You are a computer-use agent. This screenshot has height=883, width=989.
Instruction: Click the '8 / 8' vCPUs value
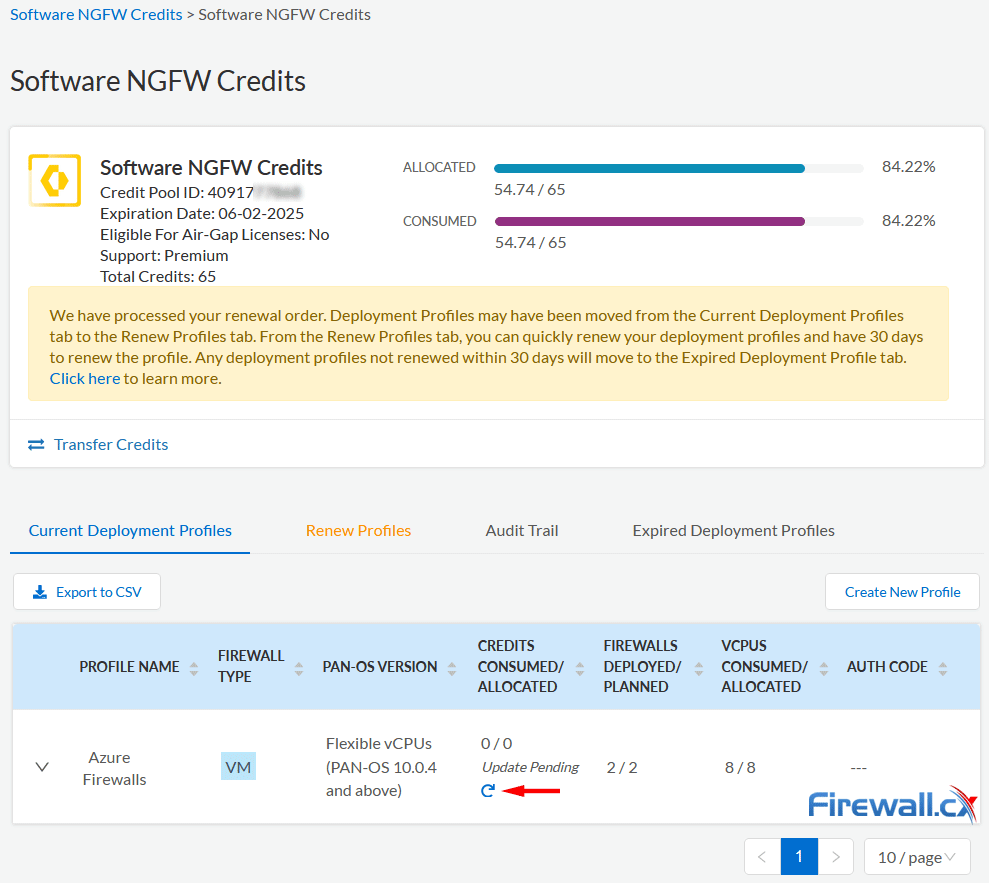click(x=740, y=768)
